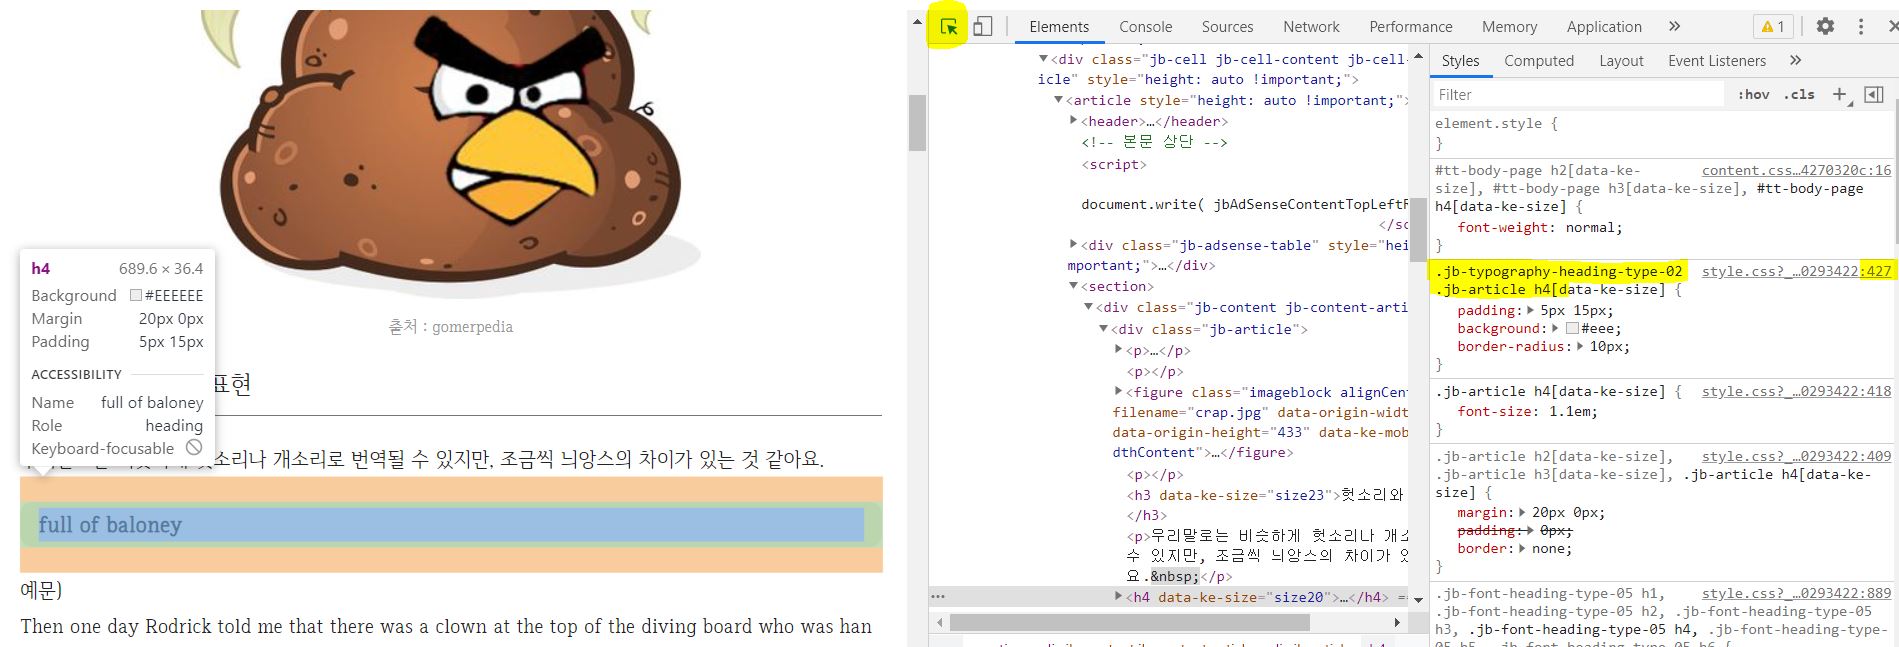Select the Event Listeners sidebar tab
The height and width of the screenshot is (647, 1899).
1716,61
